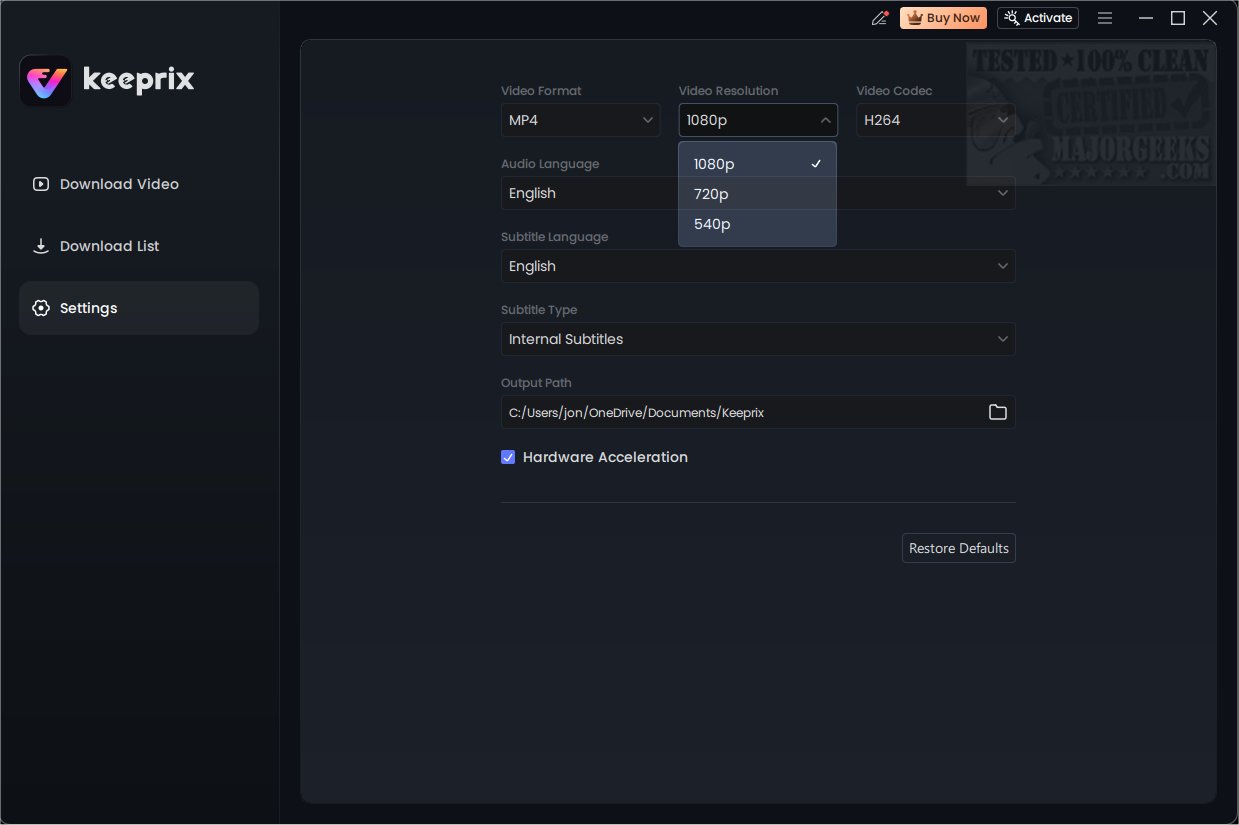
Task: Open the hamburger menu icon
Action: (x=1105, y=18)
